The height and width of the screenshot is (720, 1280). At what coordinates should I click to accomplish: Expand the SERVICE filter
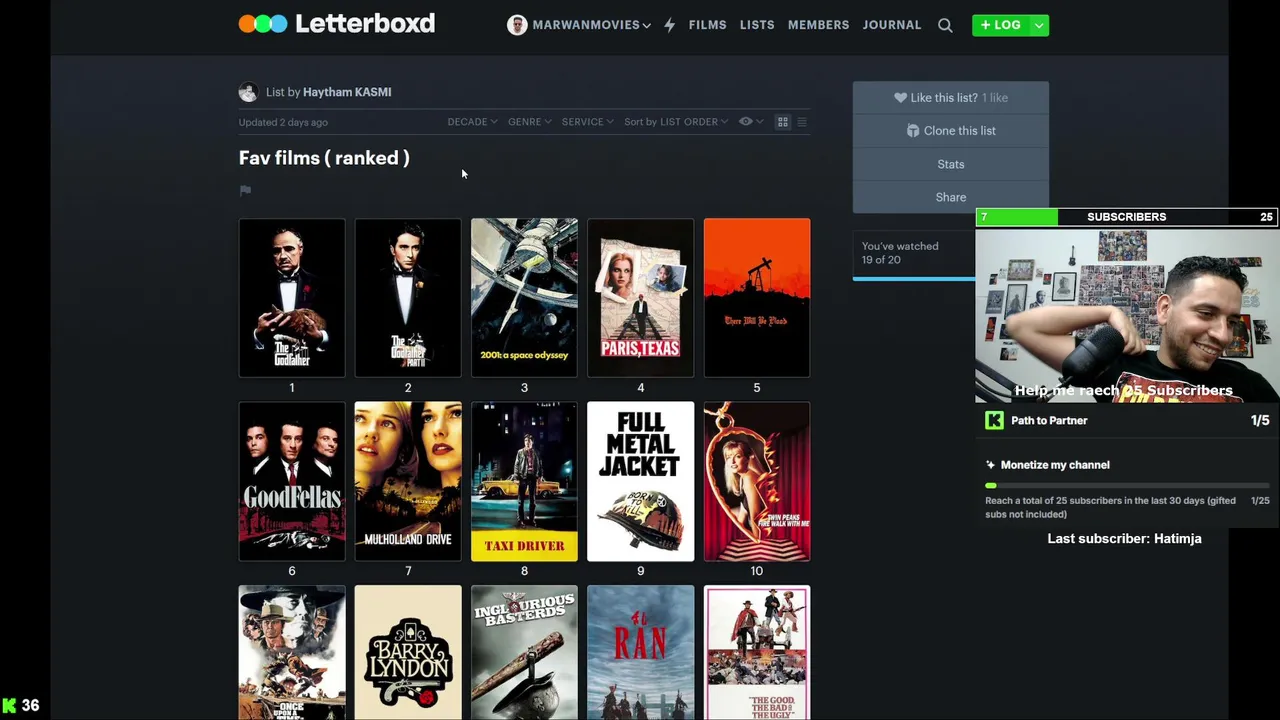[587, 122]
